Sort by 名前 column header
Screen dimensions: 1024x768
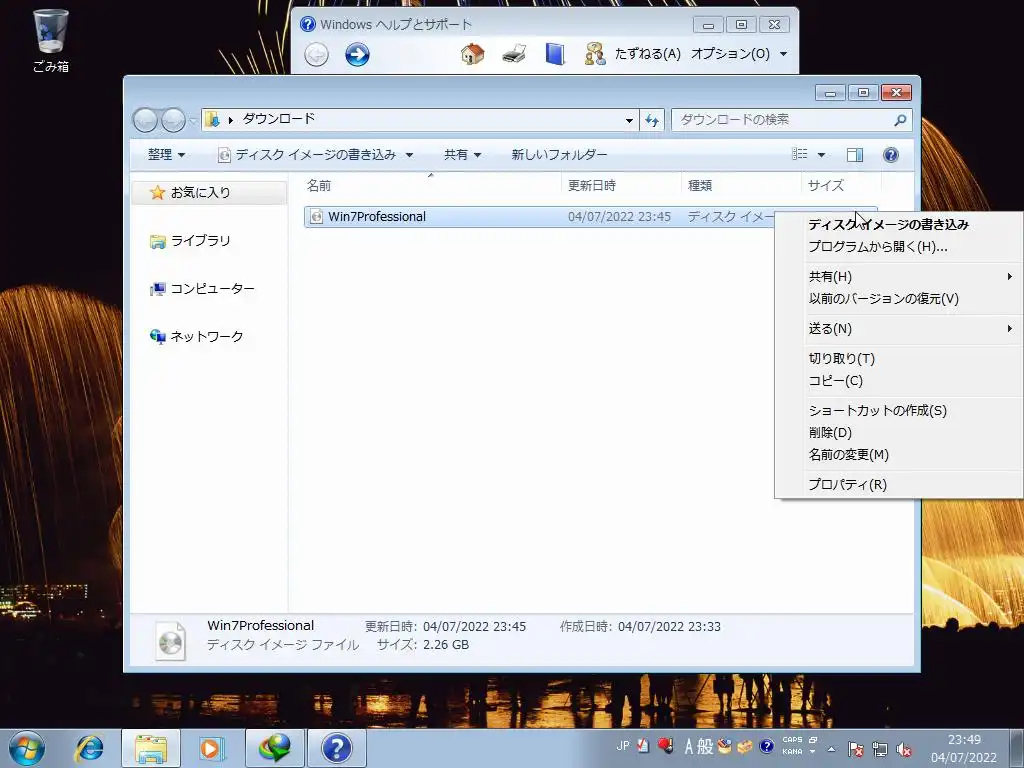[431, 185]
